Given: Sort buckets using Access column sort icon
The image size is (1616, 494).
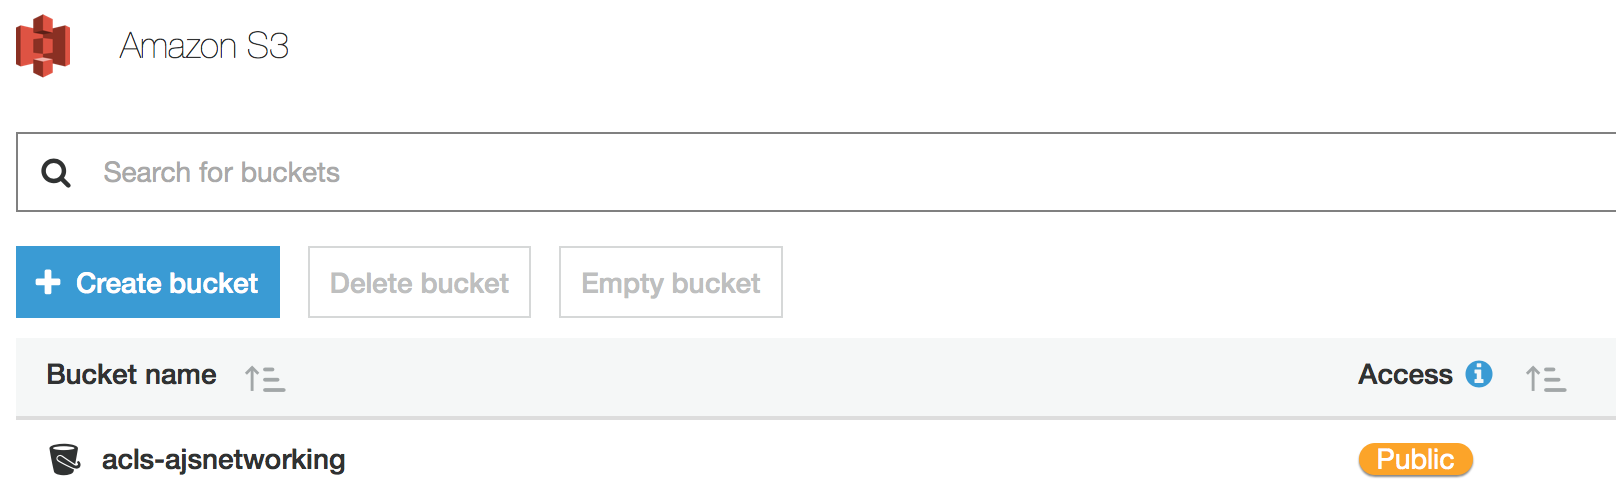Looking at the screenshot, I should (1546, 378).
